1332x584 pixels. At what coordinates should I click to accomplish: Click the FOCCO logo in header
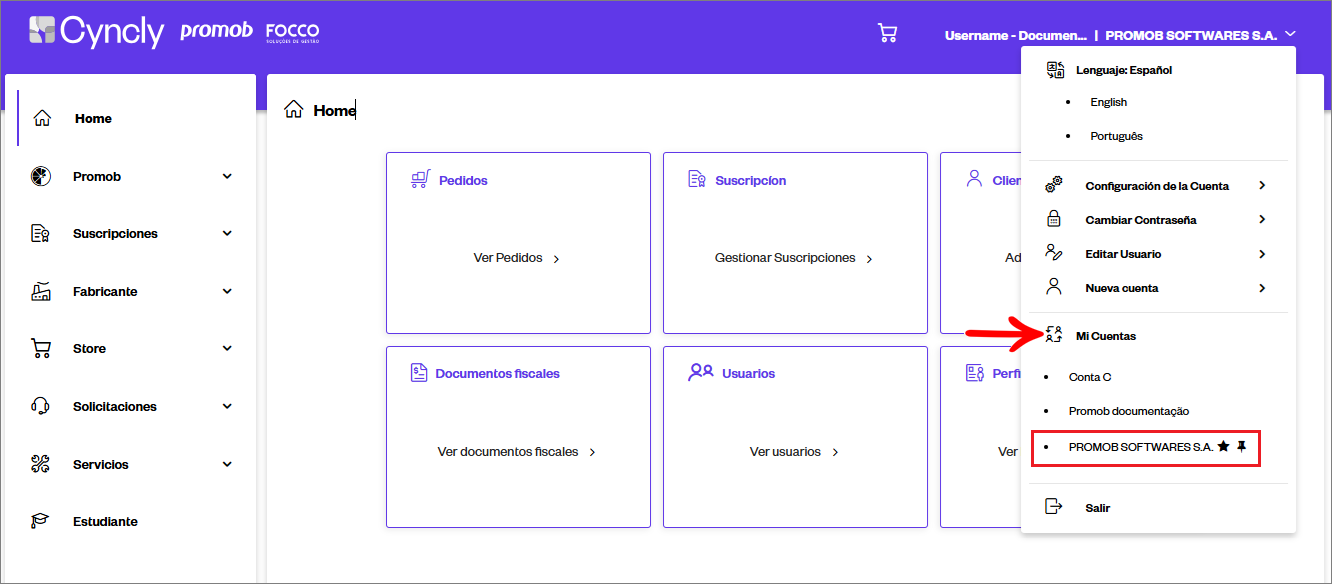pos(292,33)
